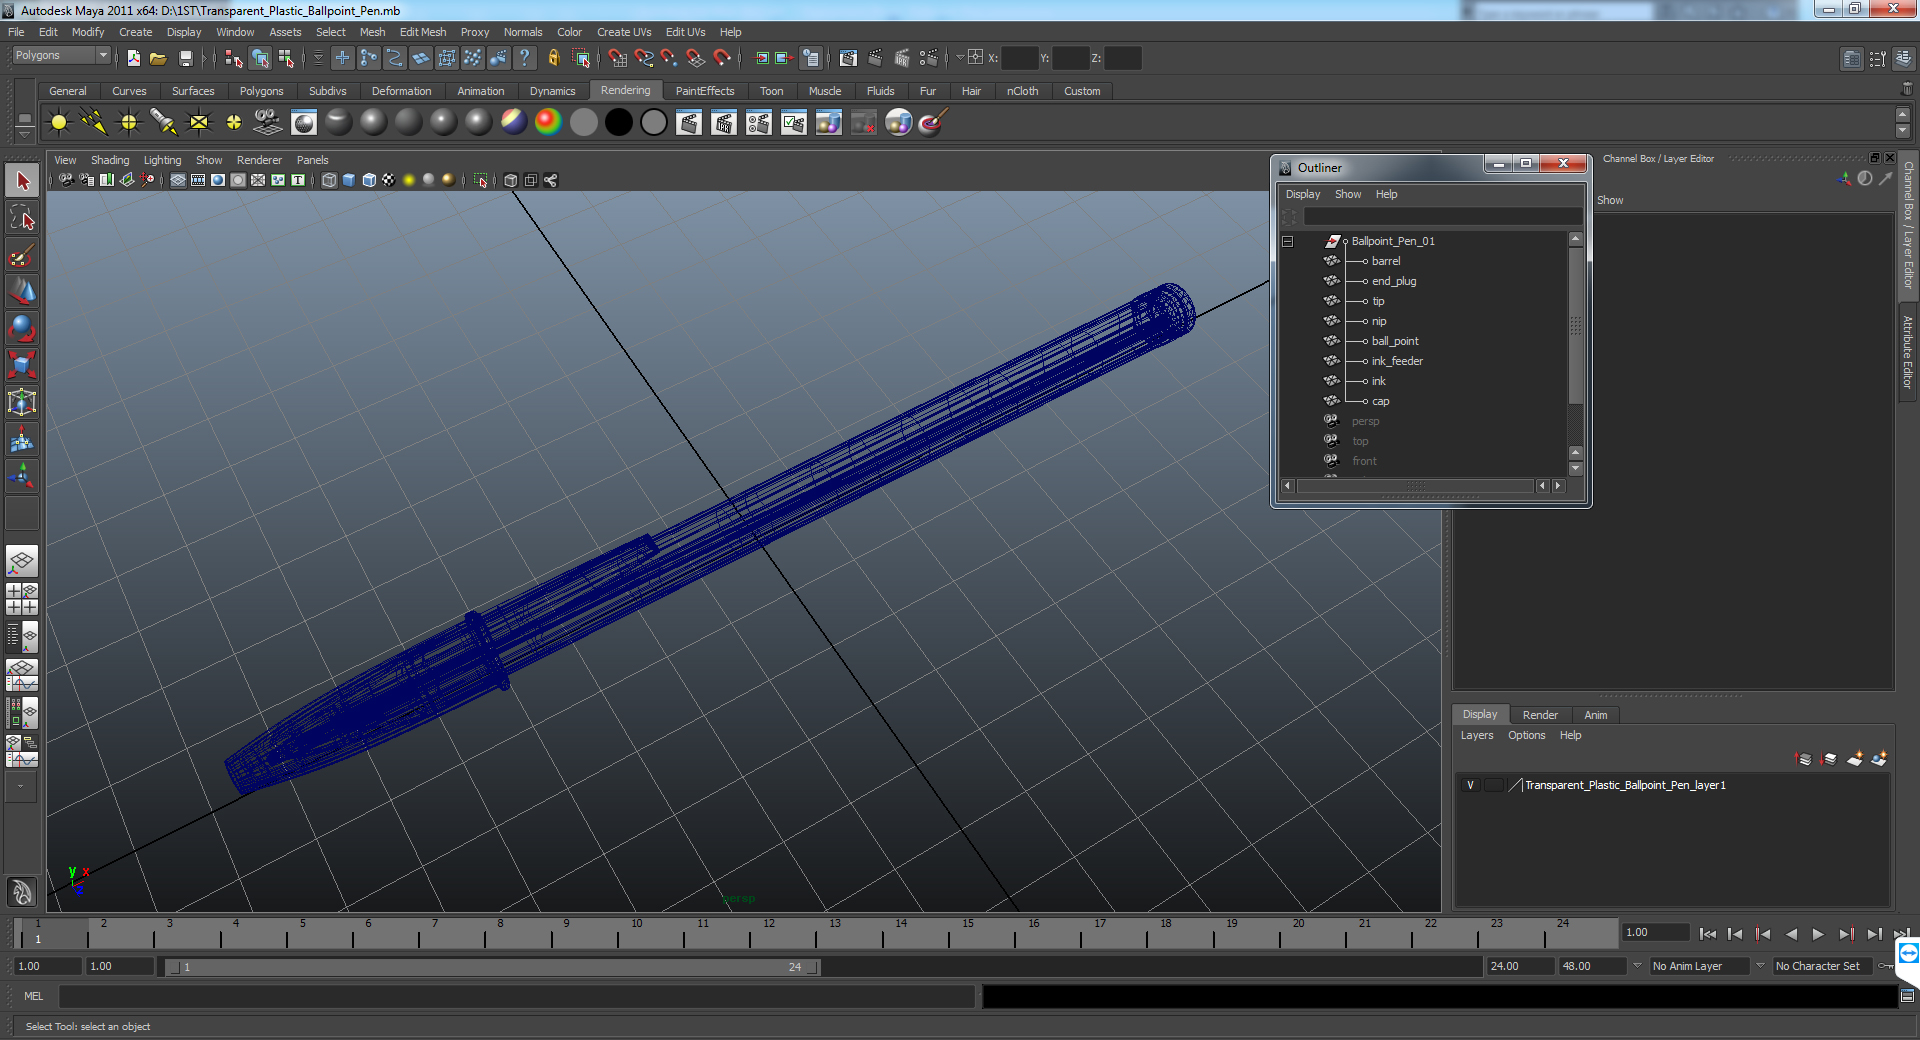The height and width of the screenshot is (1040, 1920).
Task: Select barrel in the Outliner
Action: coord(1386,261)
